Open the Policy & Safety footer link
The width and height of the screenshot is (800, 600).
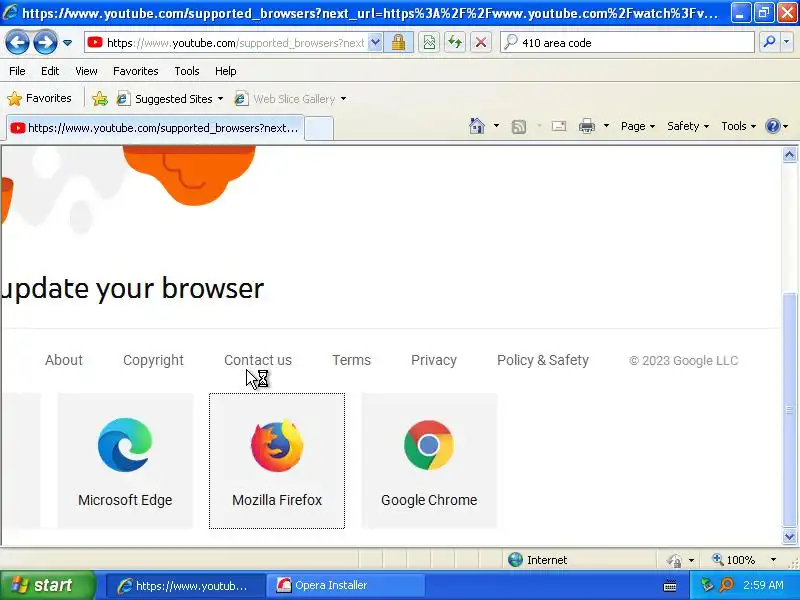click(543, 360)
